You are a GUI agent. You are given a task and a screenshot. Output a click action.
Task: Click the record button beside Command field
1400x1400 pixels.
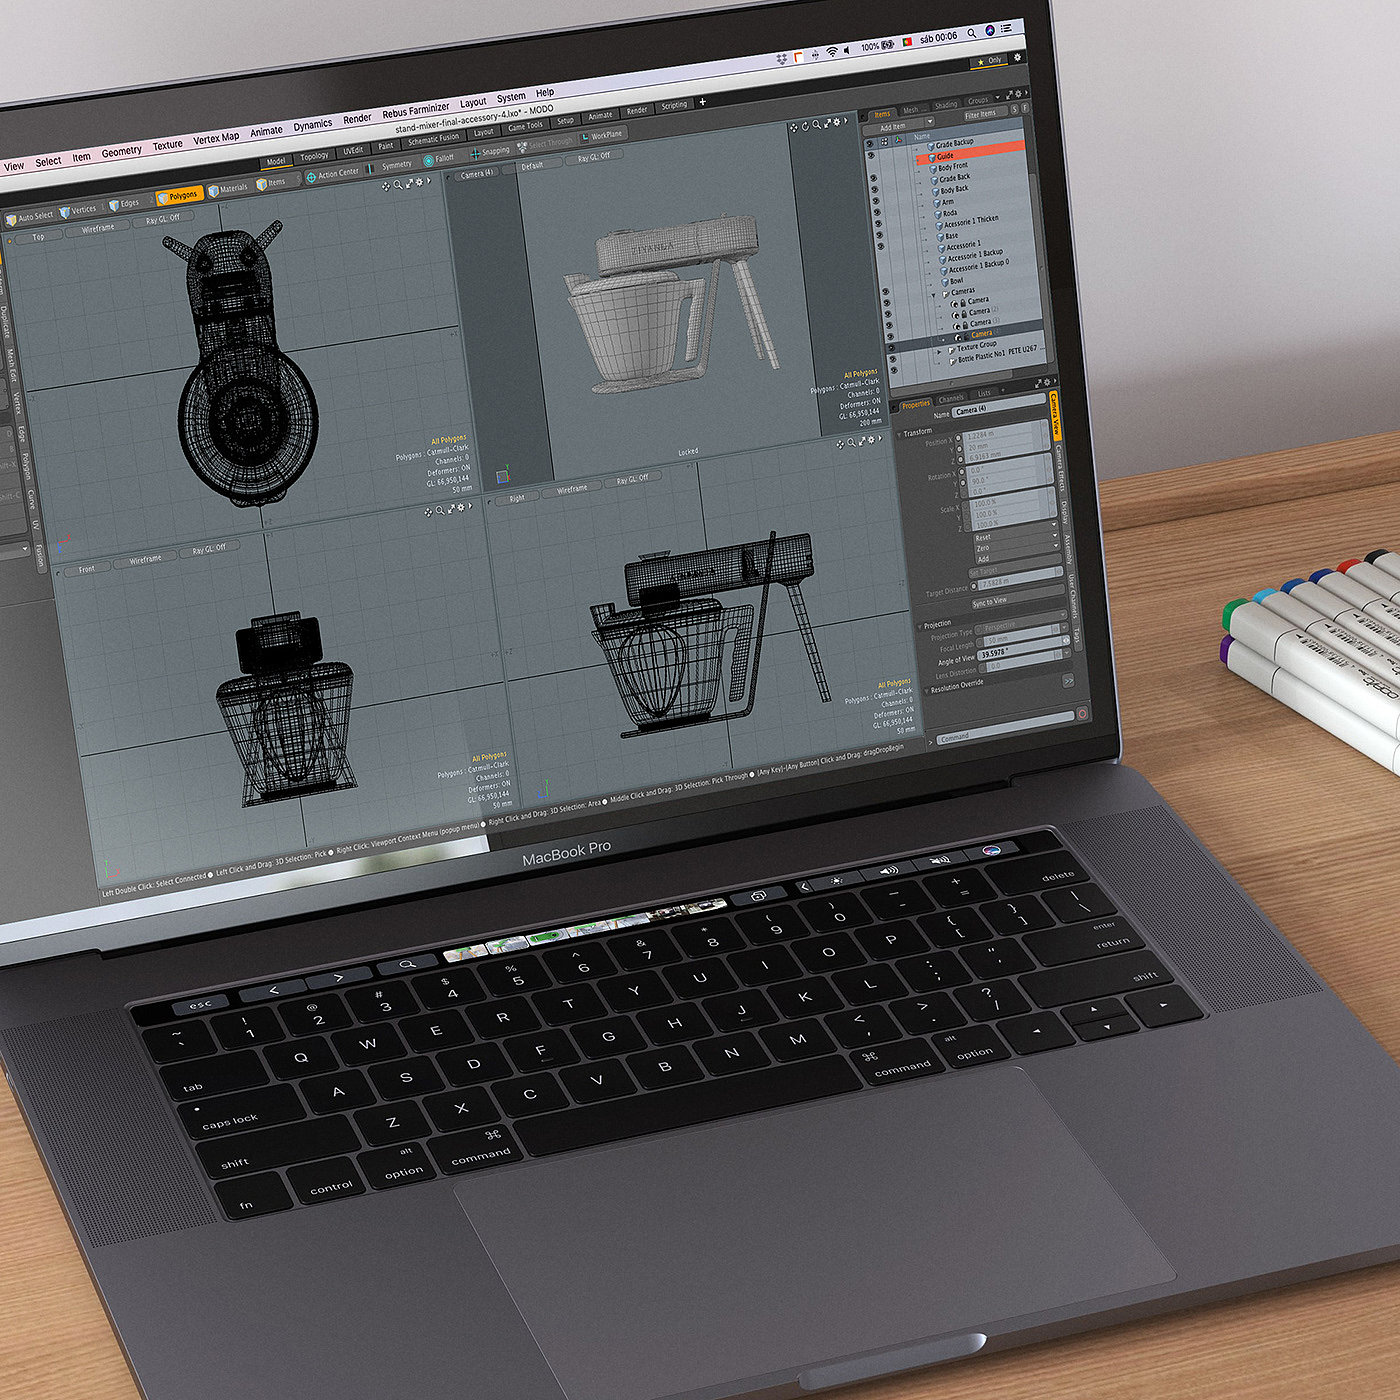click(1082, 713)
